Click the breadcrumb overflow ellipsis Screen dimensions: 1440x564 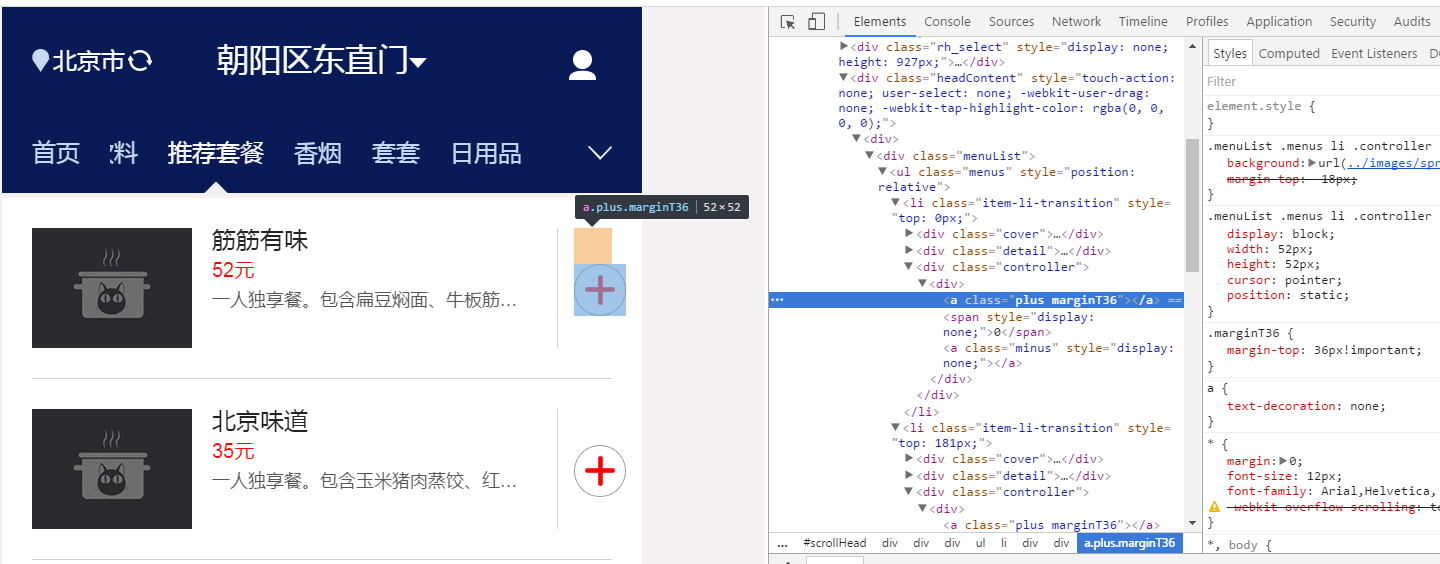click(783, 543)
